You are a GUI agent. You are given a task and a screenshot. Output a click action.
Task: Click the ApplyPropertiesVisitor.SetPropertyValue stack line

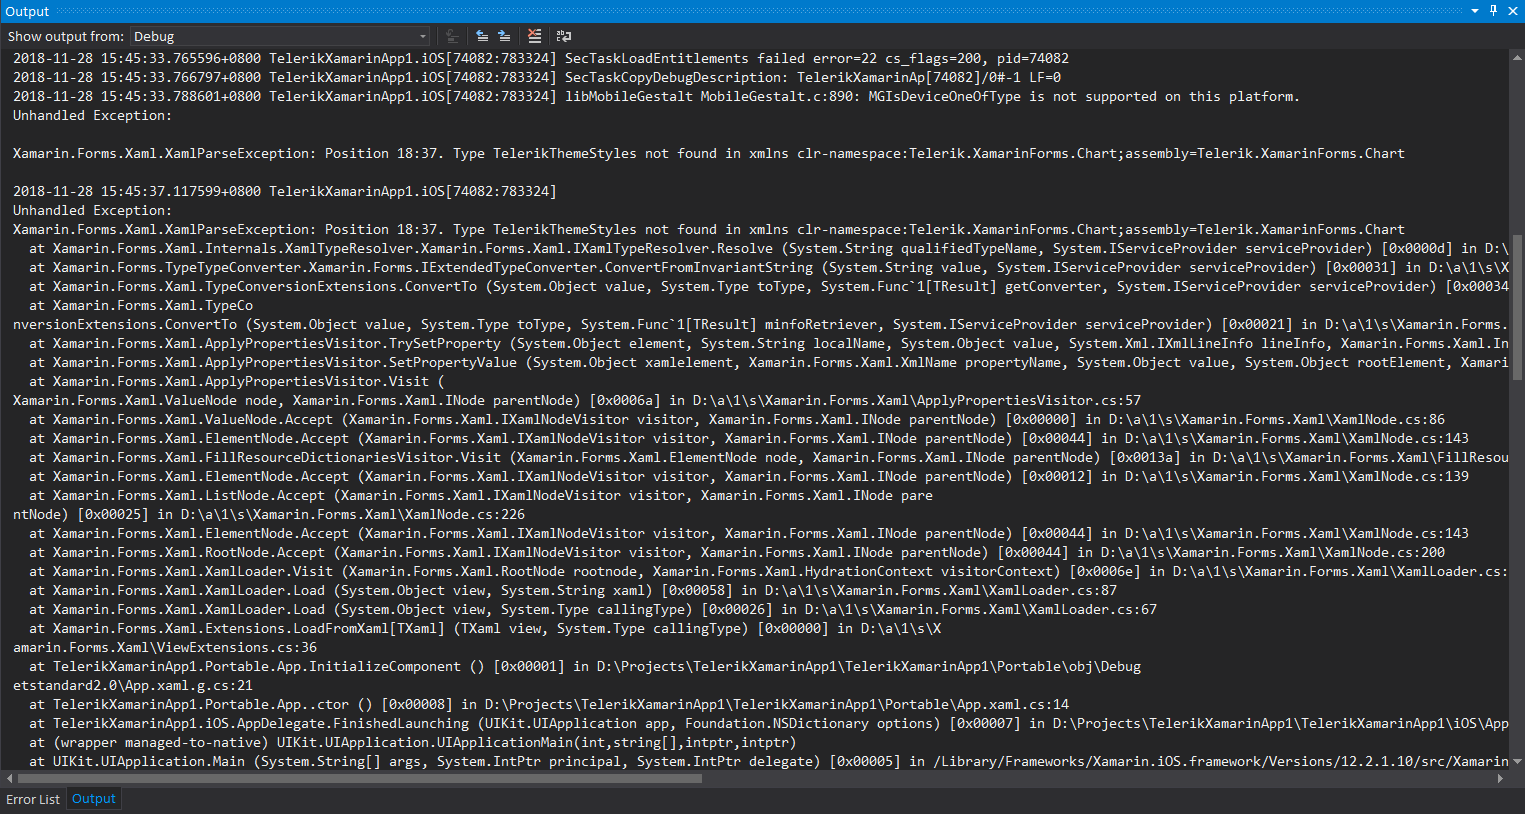[768, 362]
